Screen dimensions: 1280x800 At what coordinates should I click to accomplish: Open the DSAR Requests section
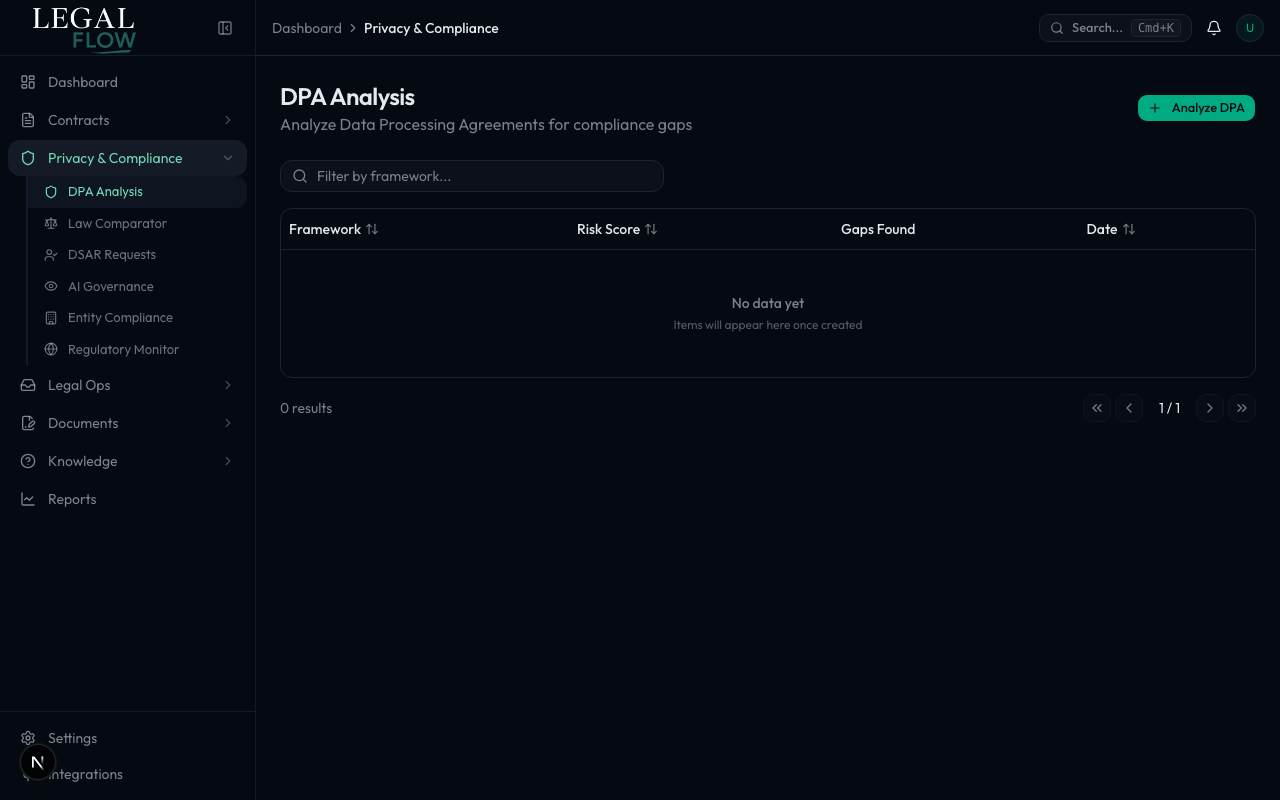pyautogui.click(x=113, y=254)
